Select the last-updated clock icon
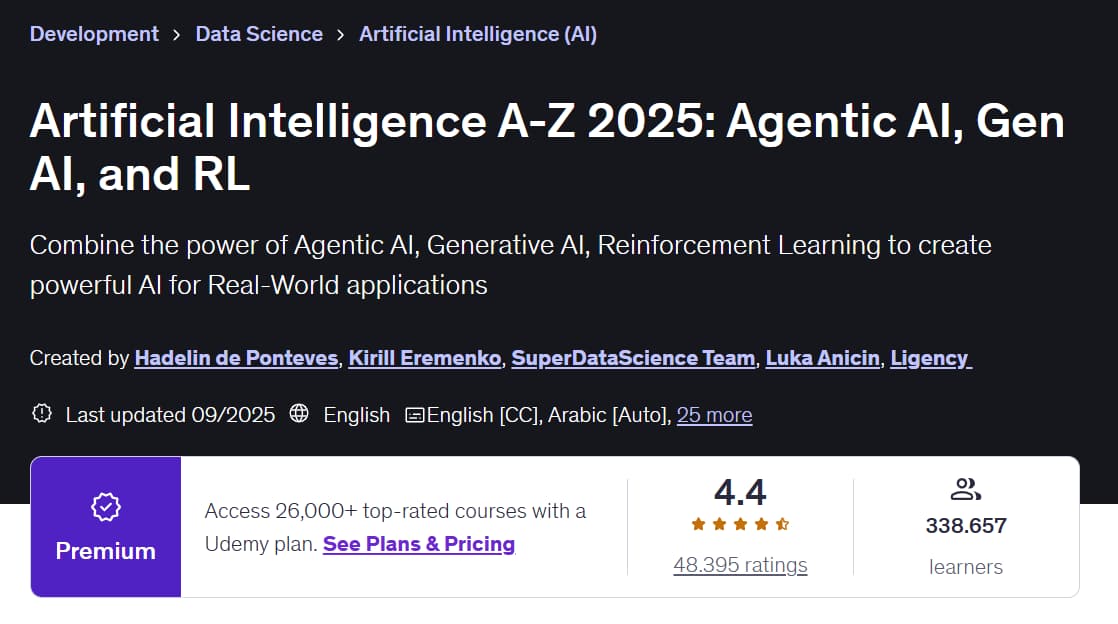Screen dimensions: 1118x624 [x=41, y=414]
